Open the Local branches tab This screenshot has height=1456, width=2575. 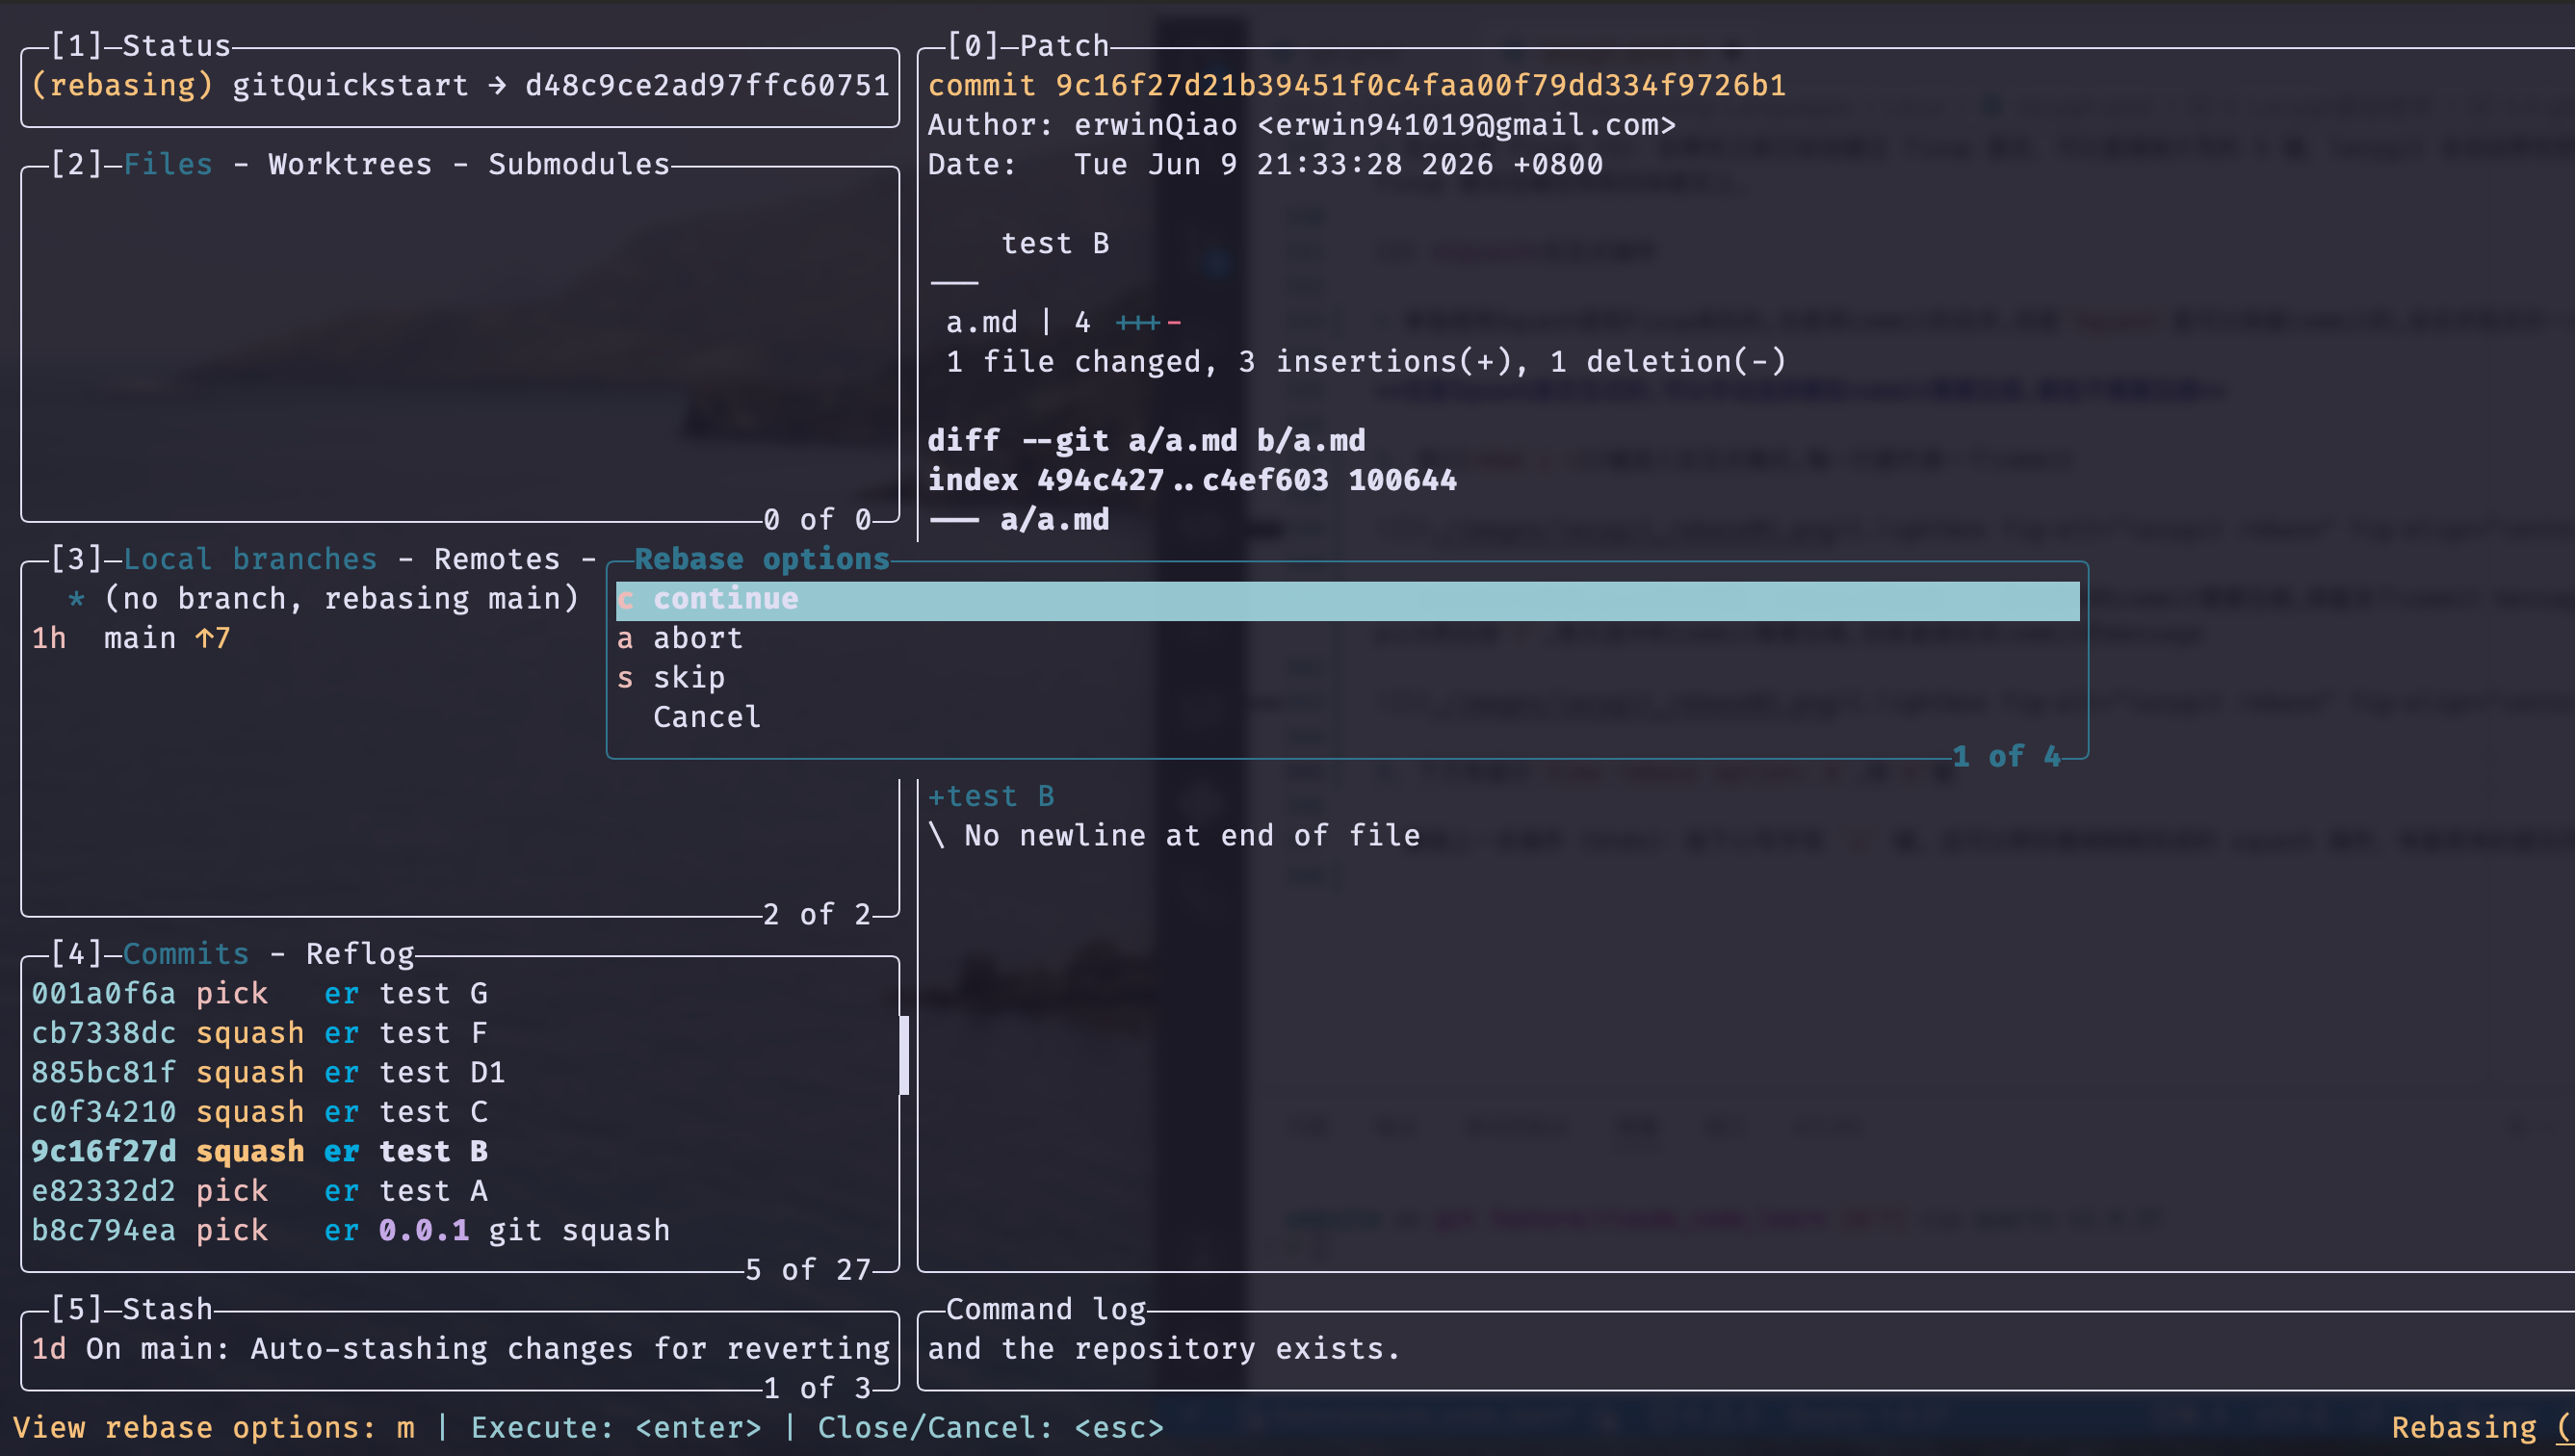pyautogui.click(x=250, y=559)
